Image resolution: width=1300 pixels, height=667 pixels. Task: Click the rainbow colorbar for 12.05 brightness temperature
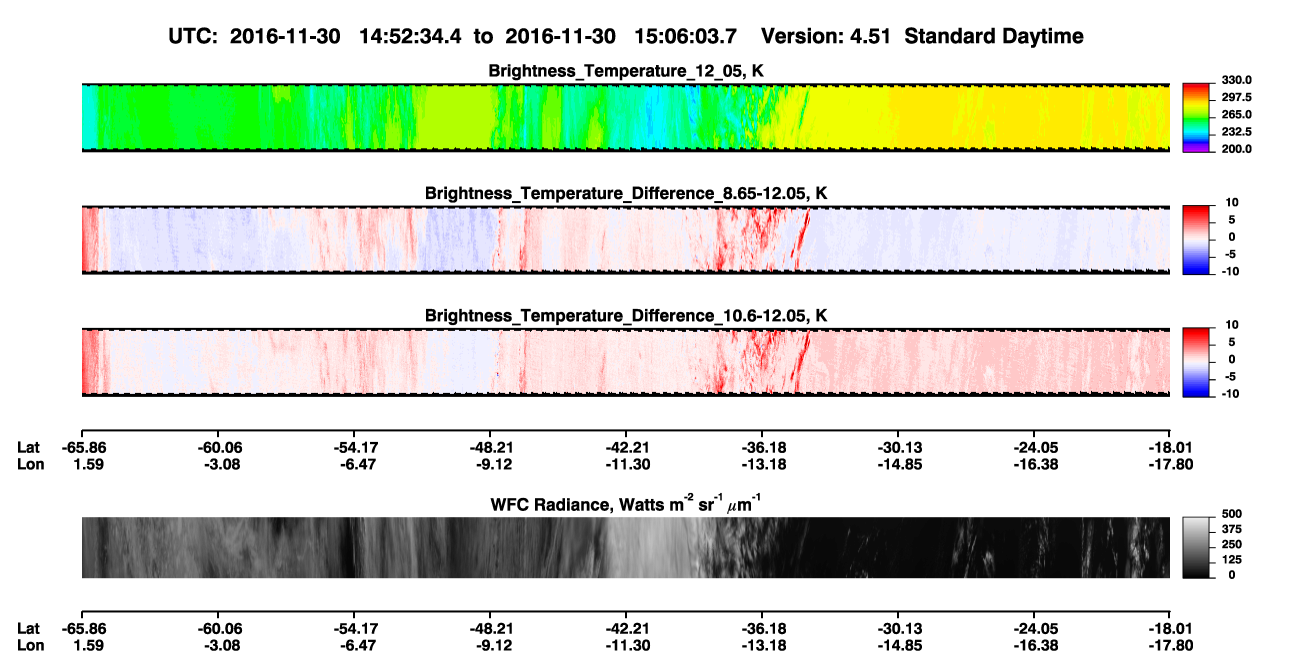[1196, 118]
